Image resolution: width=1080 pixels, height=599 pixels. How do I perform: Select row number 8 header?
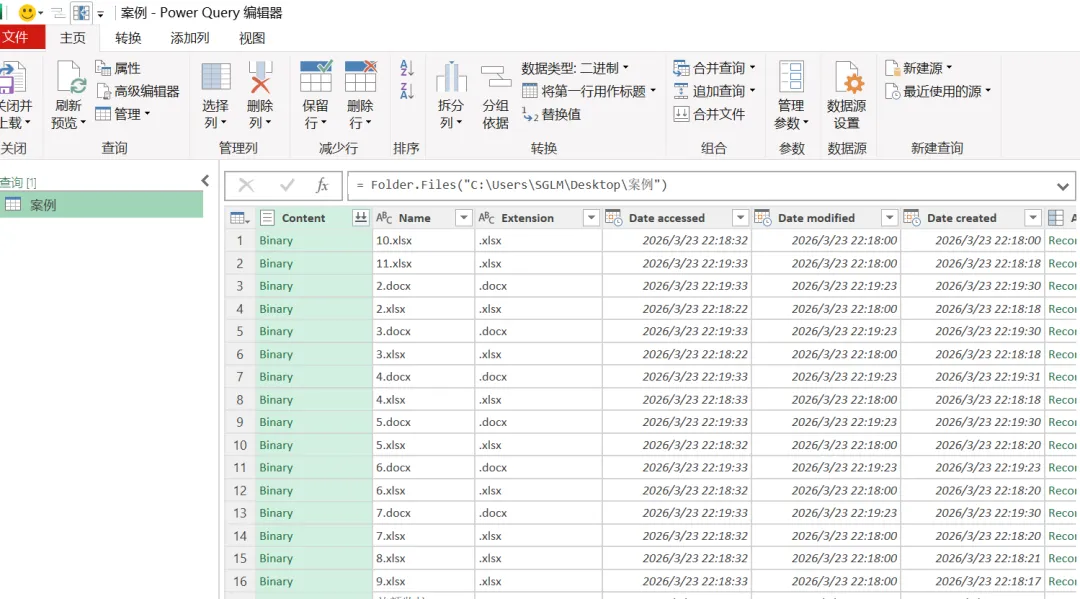(x=240, y=399)
